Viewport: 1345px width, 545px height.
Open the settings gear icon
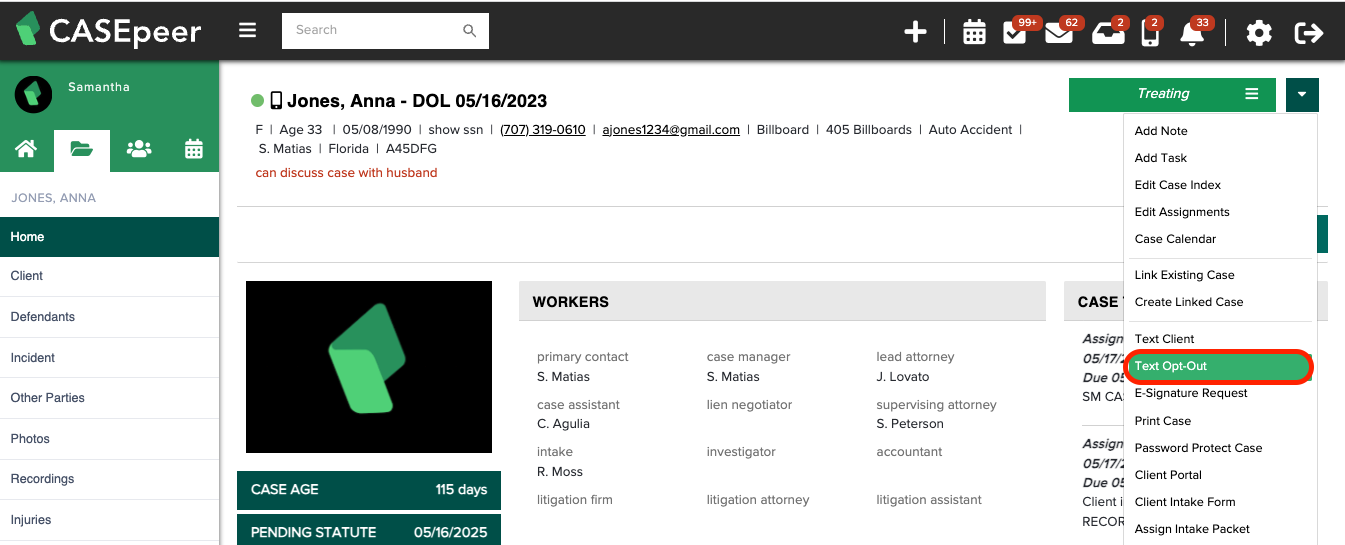pyautogui.click(x=1259, y=33)
